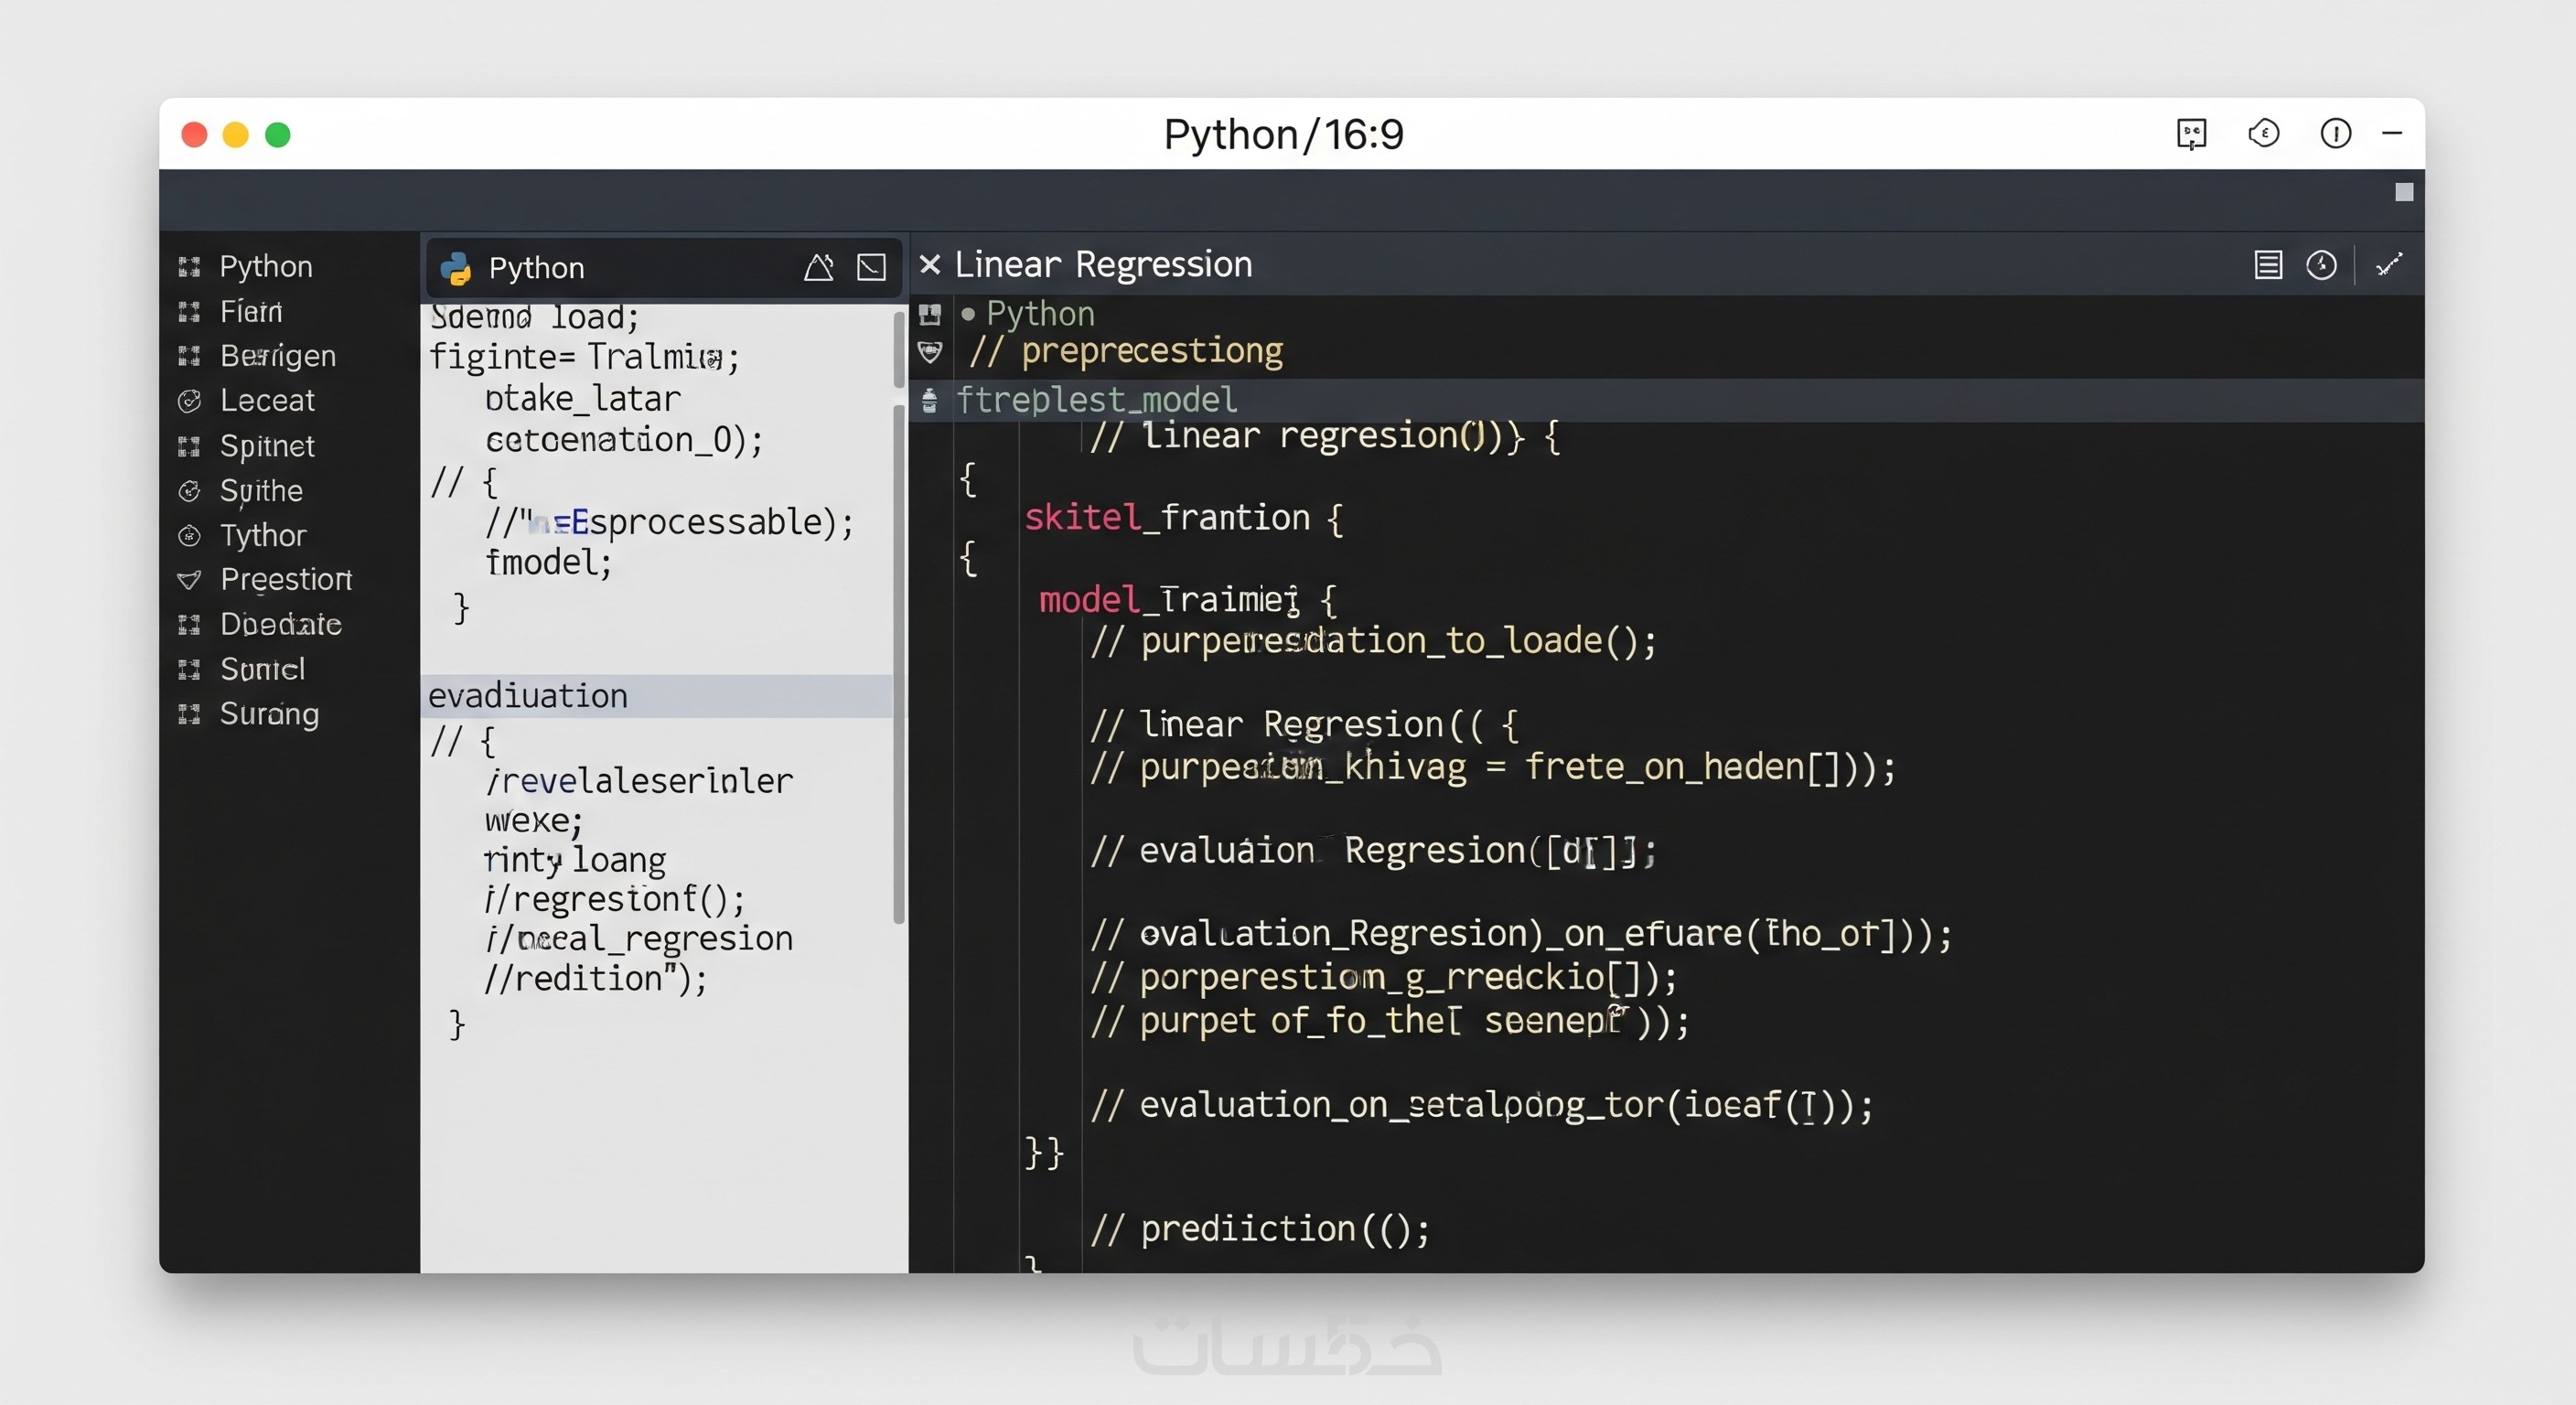Click the middle panel vertical scrollbar
The image size is (2576, 1405).
(898, 660)
